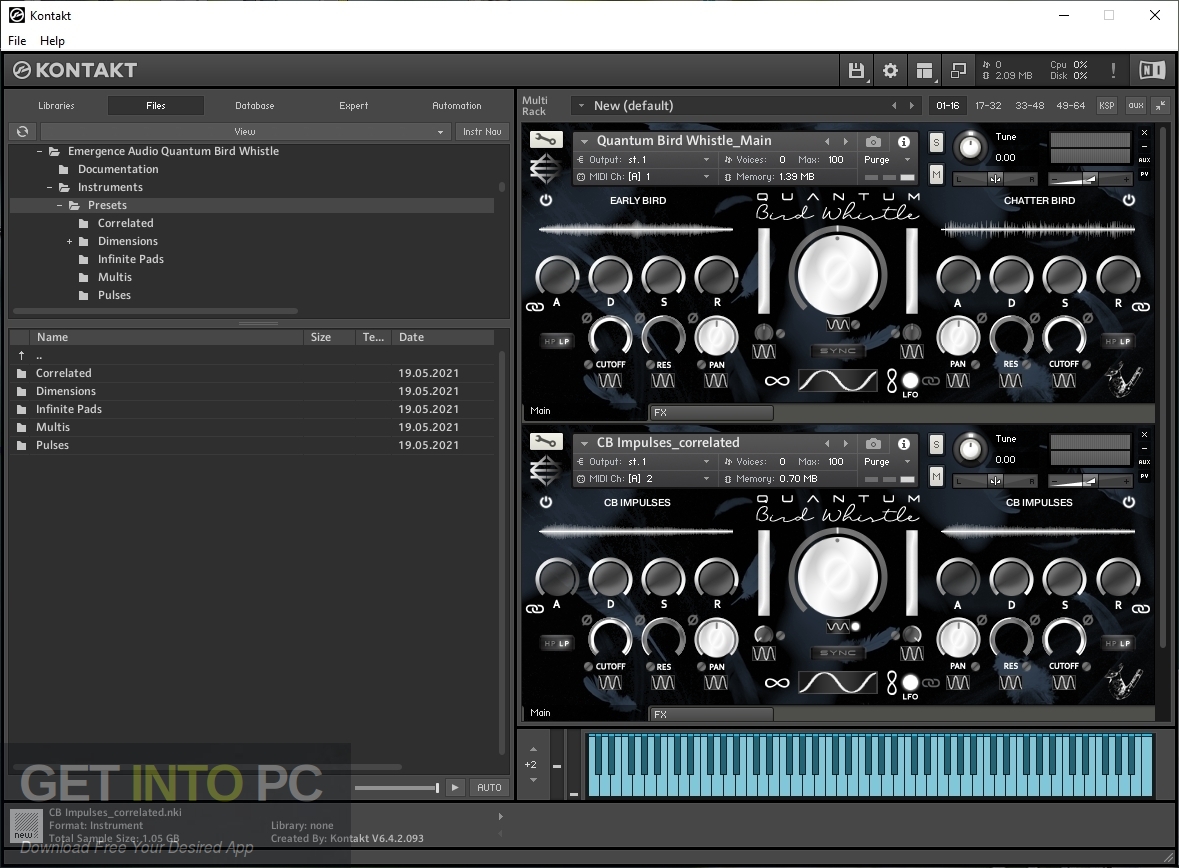Switch to the Automation tab

click(x=456, y=106)
